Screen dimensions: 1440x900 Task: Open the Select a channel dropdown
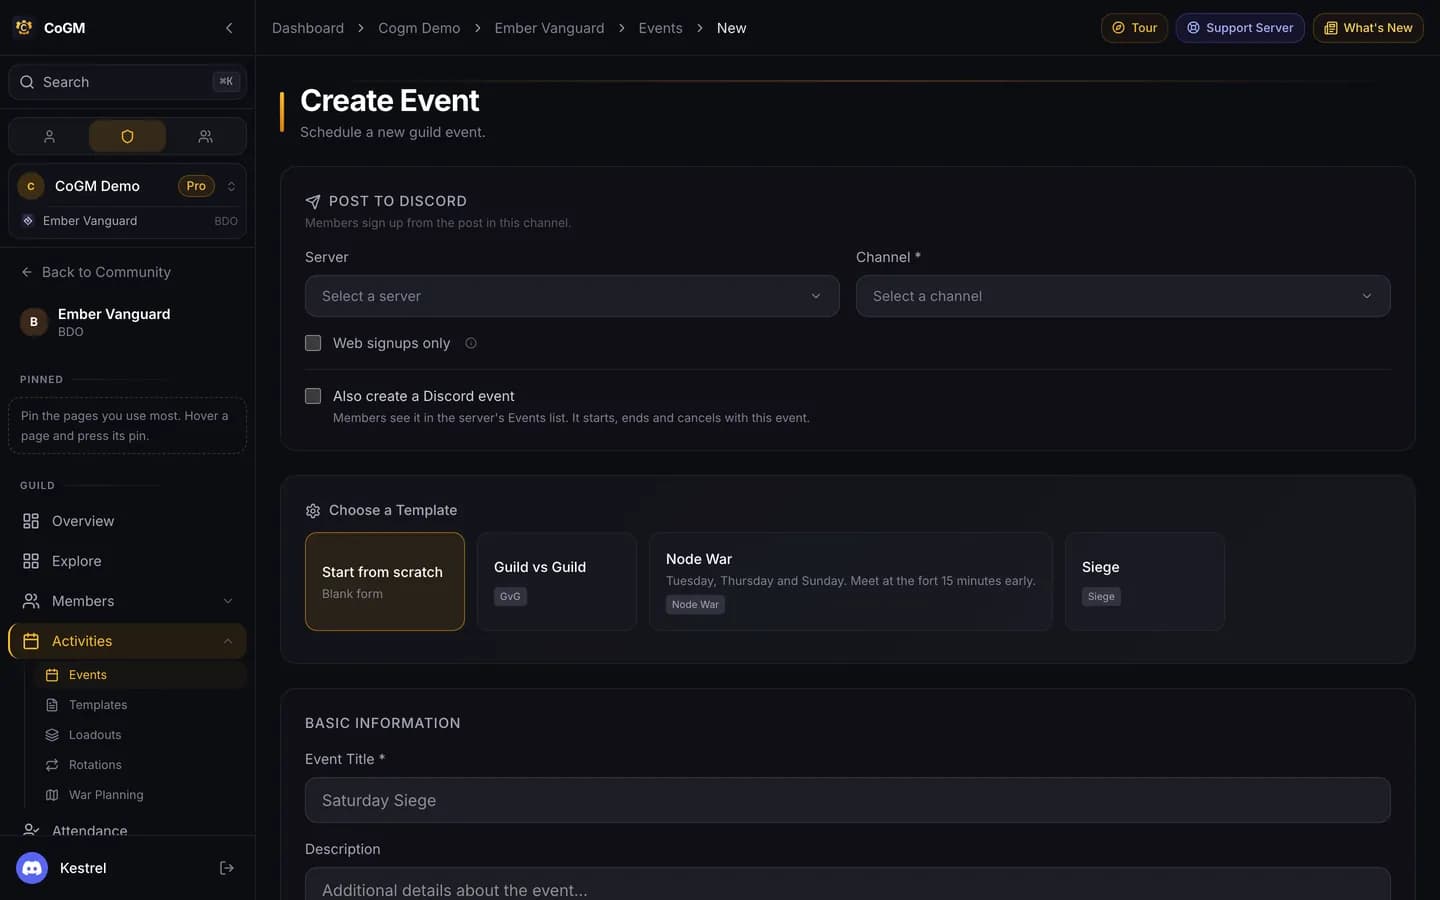[1123, 296]
